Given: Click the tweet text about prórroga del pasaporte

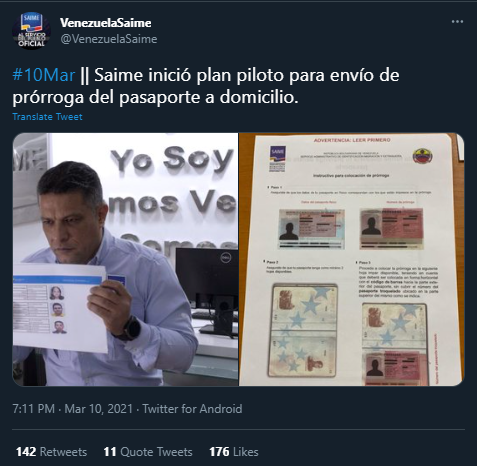Looking at the screenshot, I should pos(206,86).
